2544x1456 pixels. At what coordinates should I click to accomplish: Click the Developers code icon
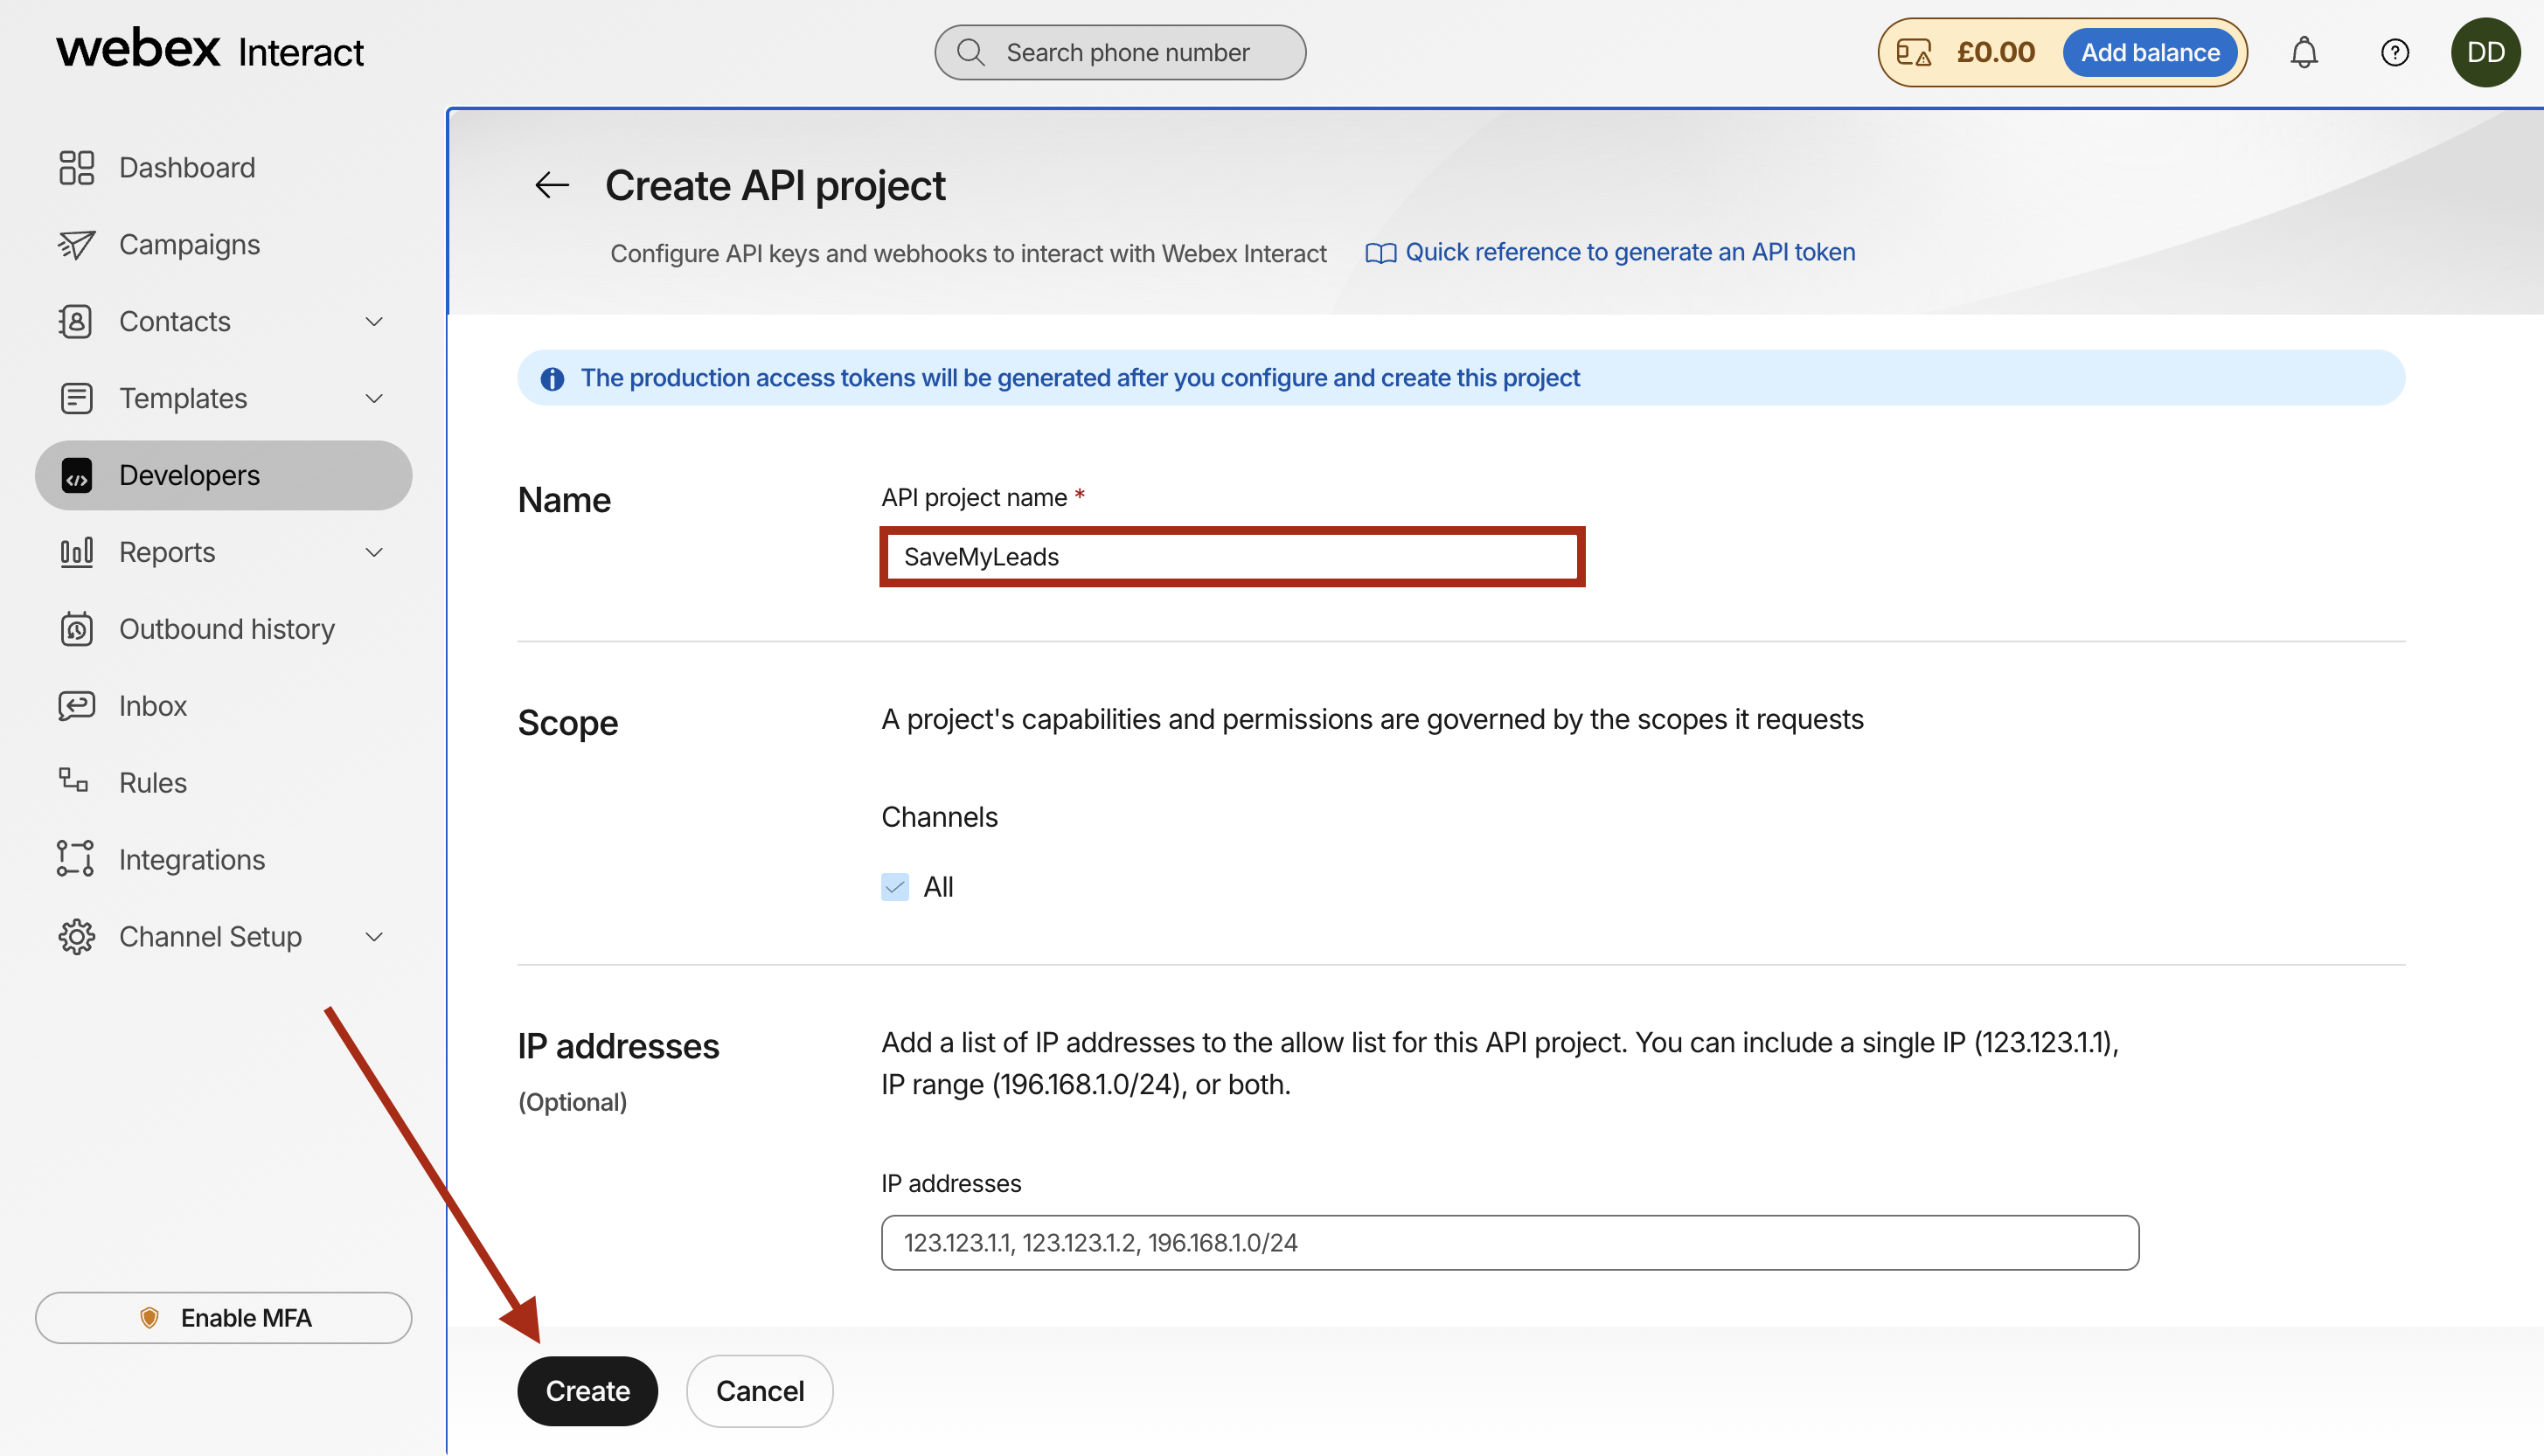pyautogui.click(x=76, y=475)
